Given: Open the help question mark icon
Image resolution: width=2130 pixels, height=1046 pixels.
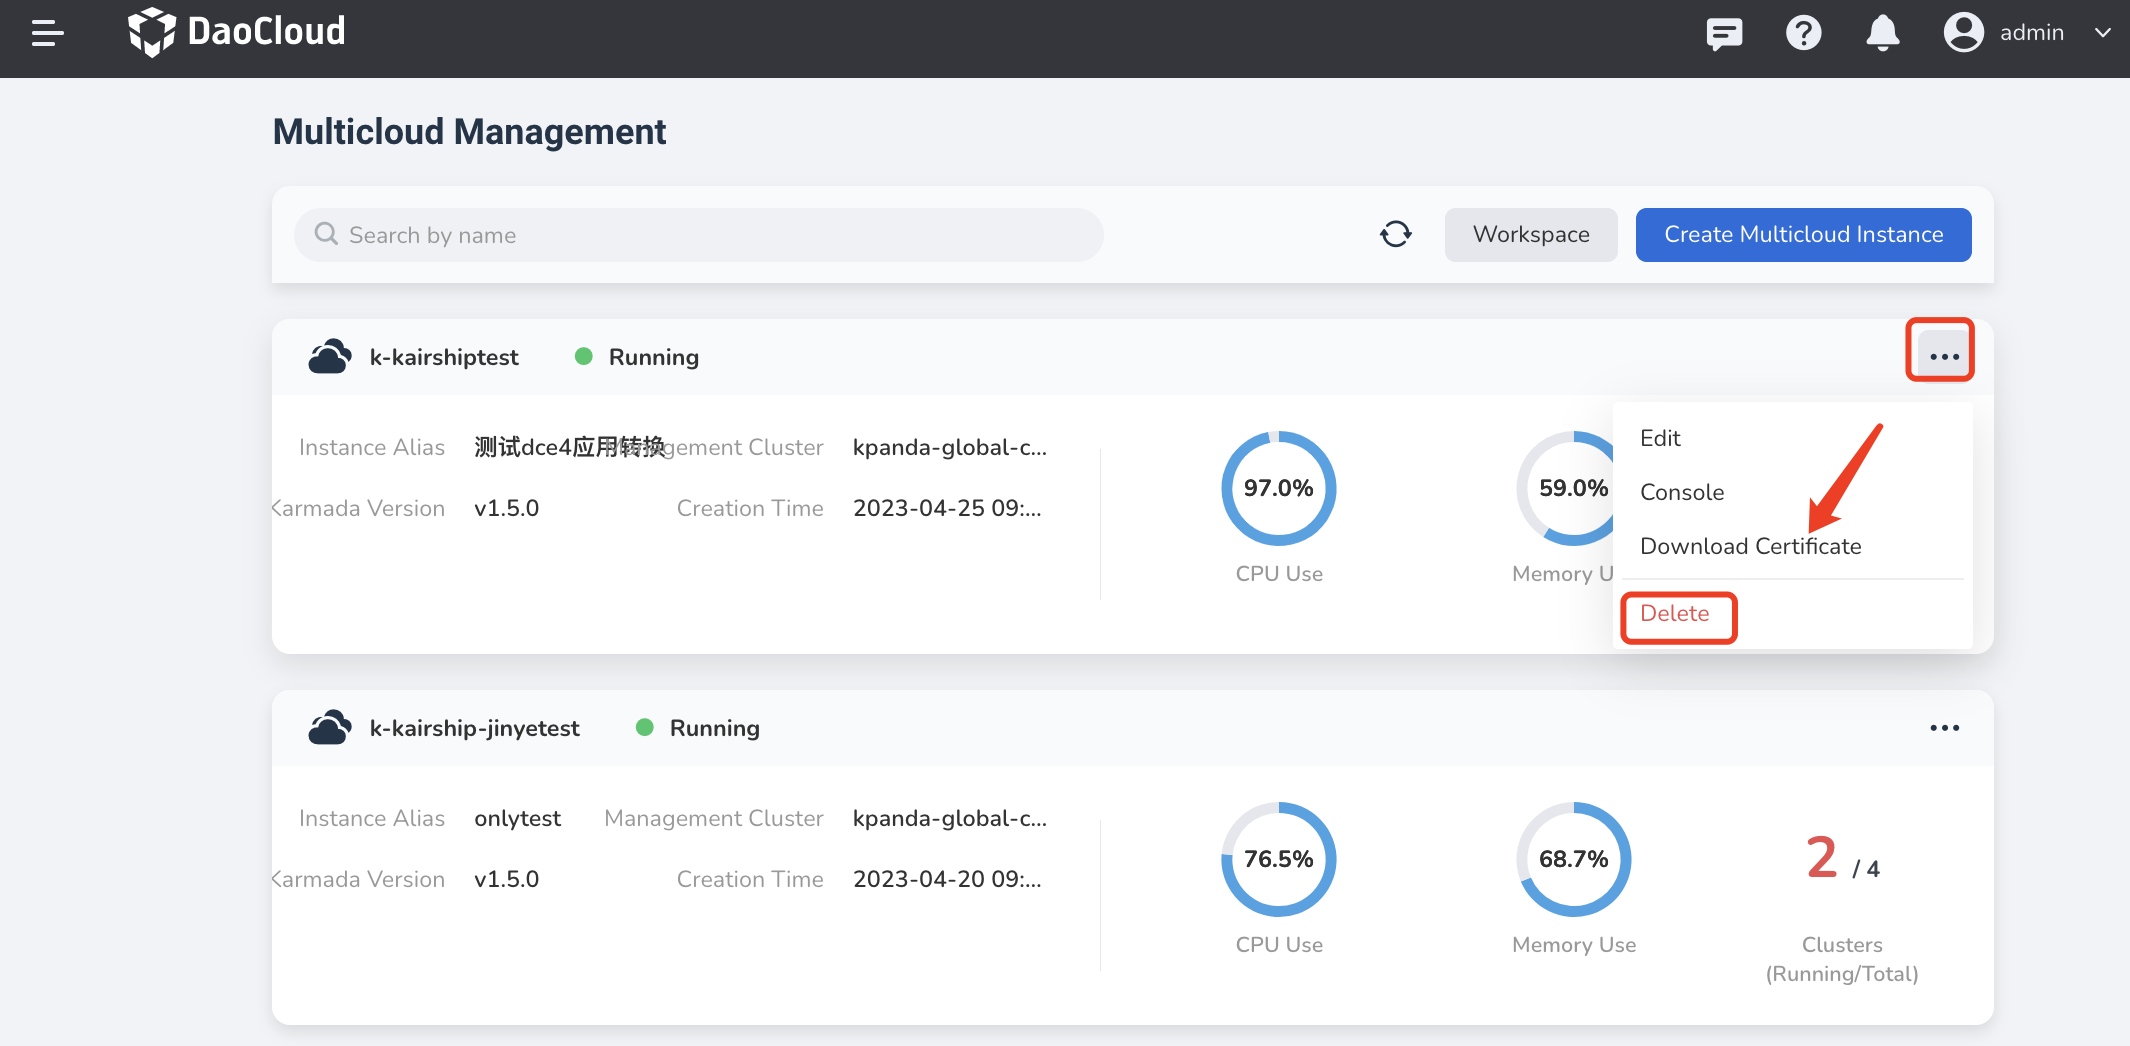Looking at the screenshot, I should (x=1803, y=33).
